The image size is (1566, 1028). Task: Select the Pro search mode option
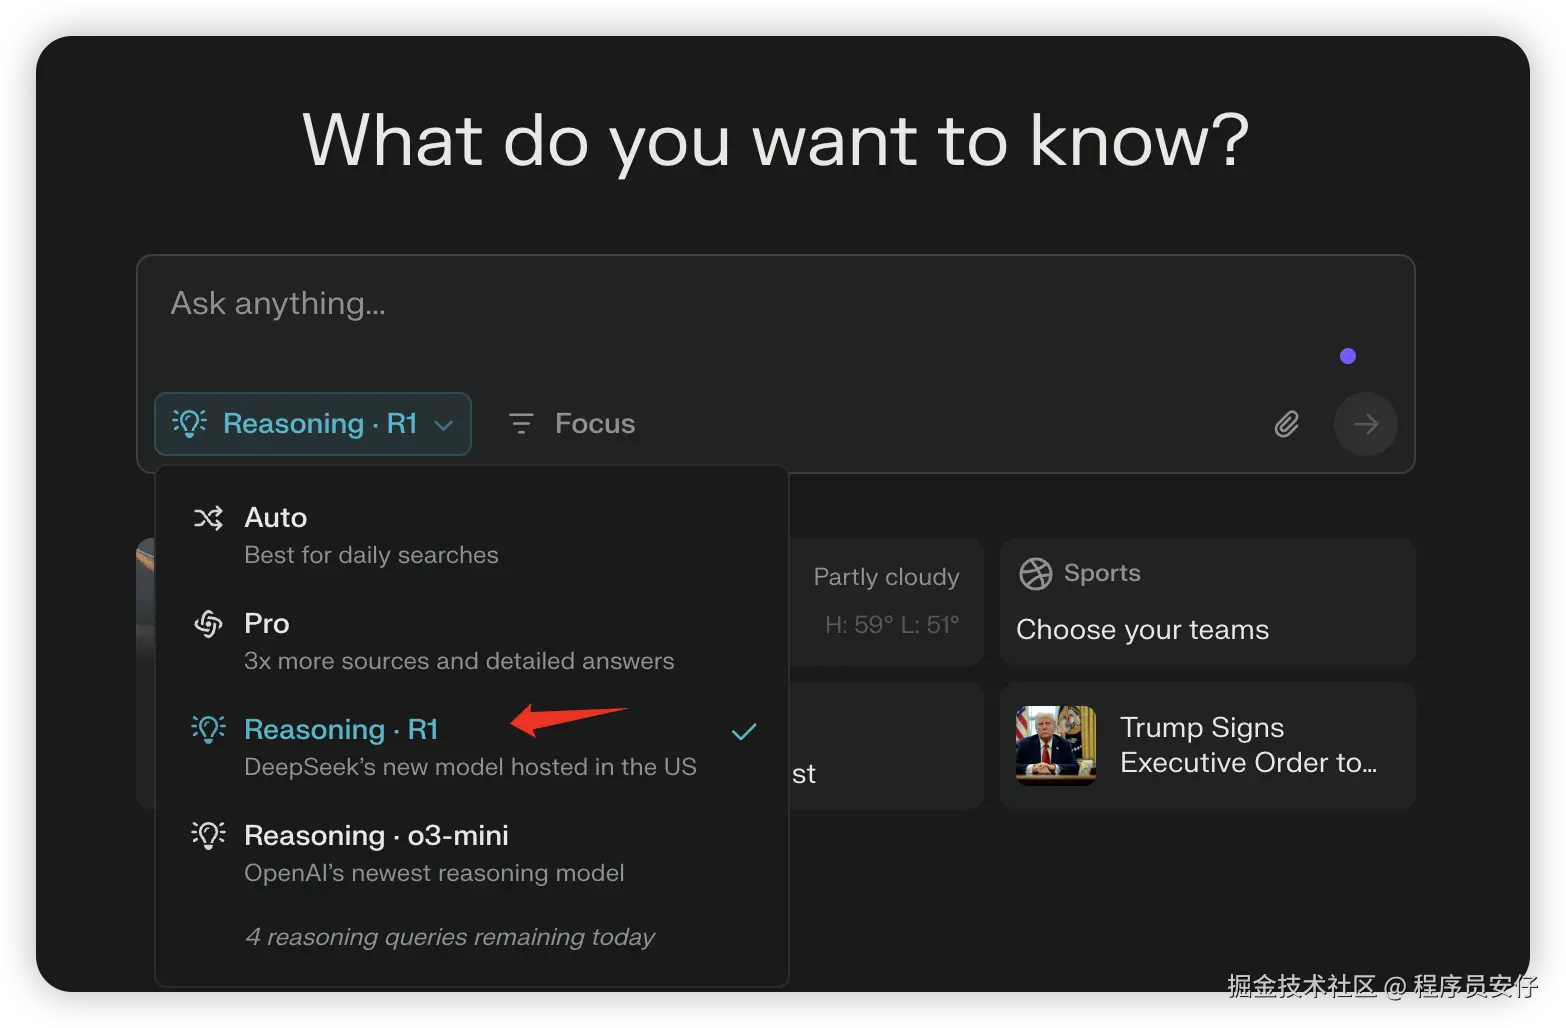coord(472,641)
